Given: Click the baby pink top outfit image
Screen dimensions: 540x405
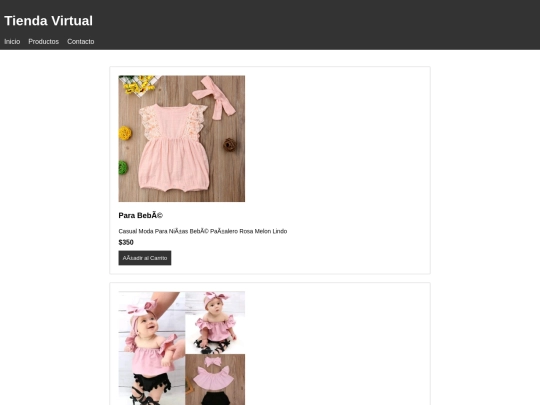Looking at the screenshot, I should point(181,348).
